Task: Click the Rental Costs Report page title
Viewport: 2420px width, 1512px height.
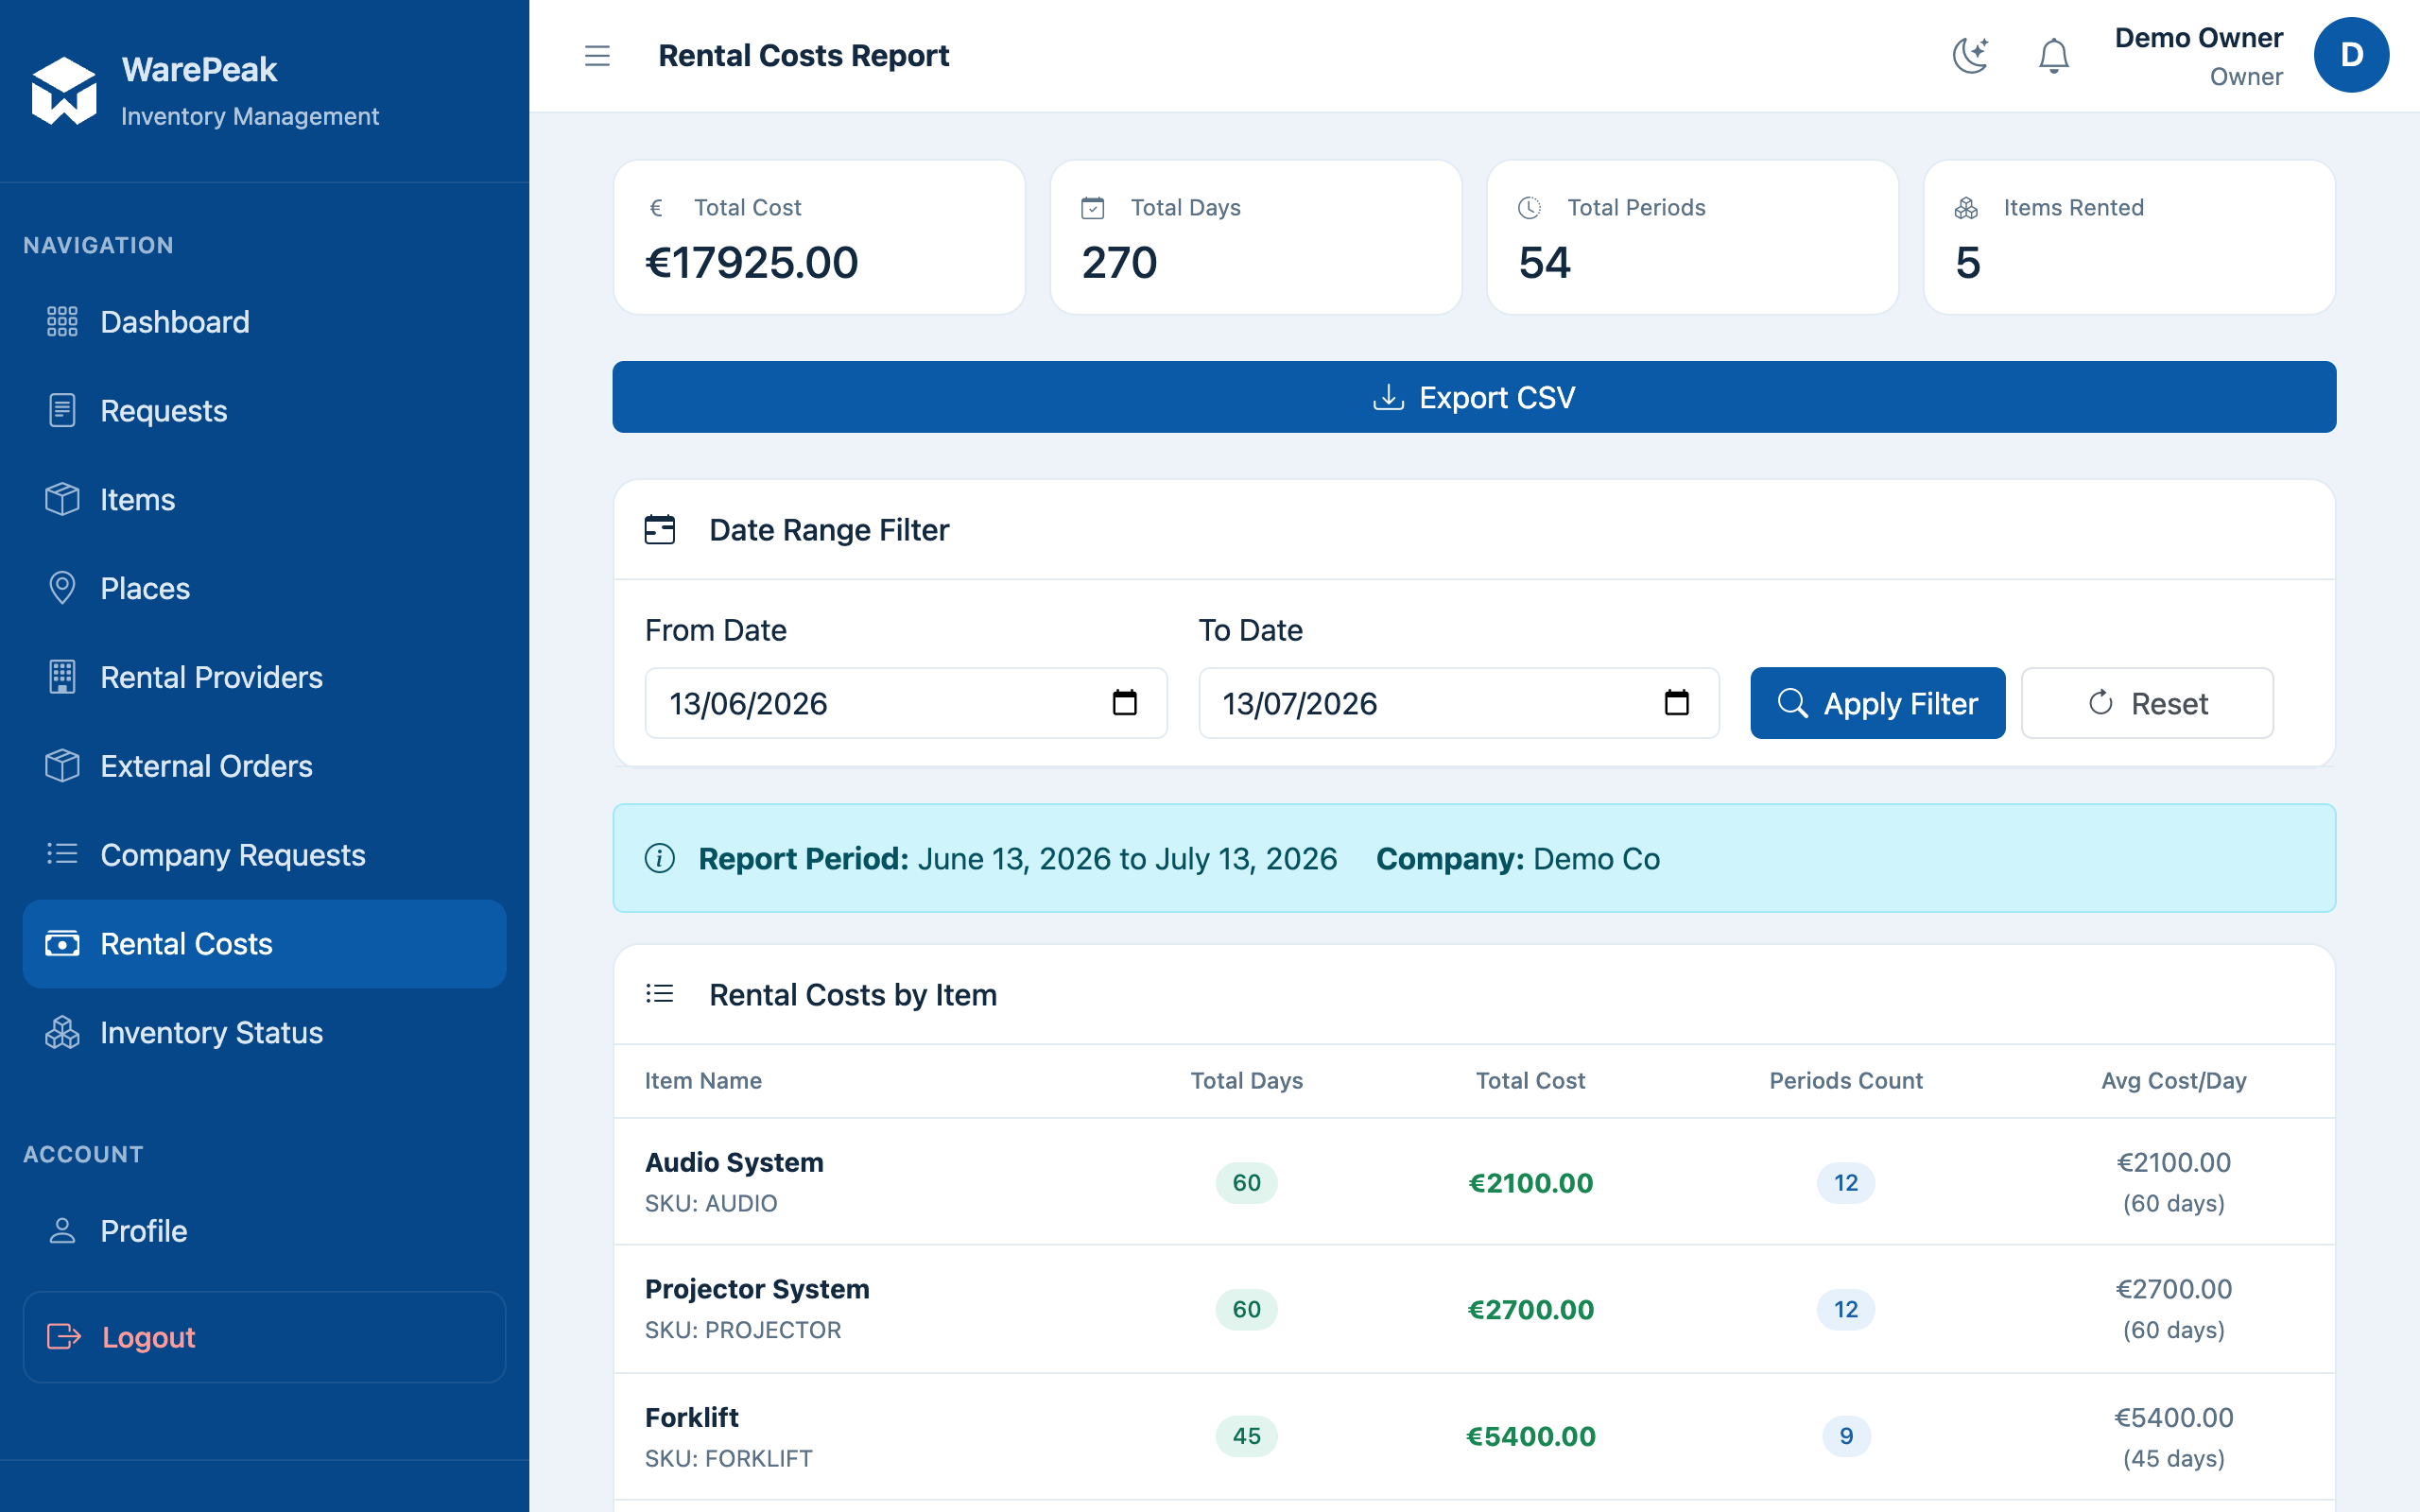Action: 803,56
